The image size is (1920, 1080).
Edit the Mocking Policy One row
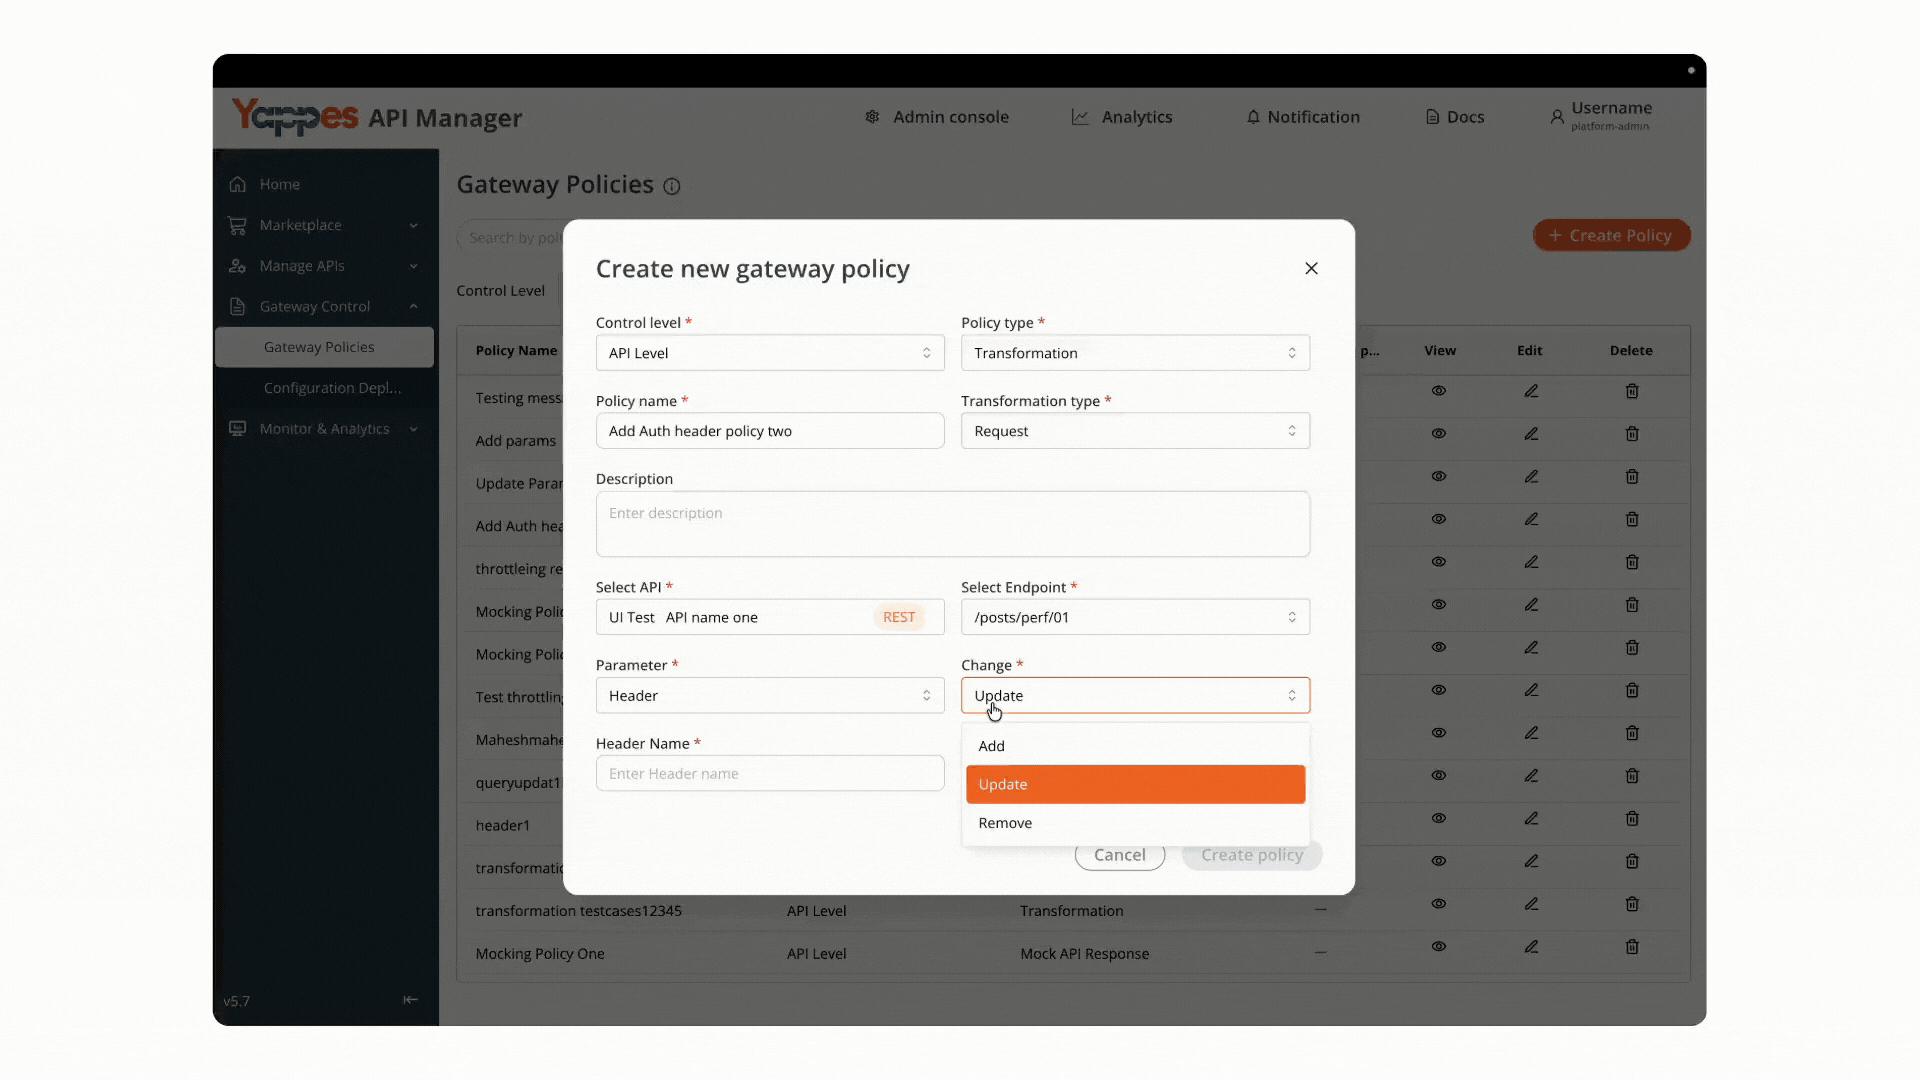click(x=1531, y=947)
